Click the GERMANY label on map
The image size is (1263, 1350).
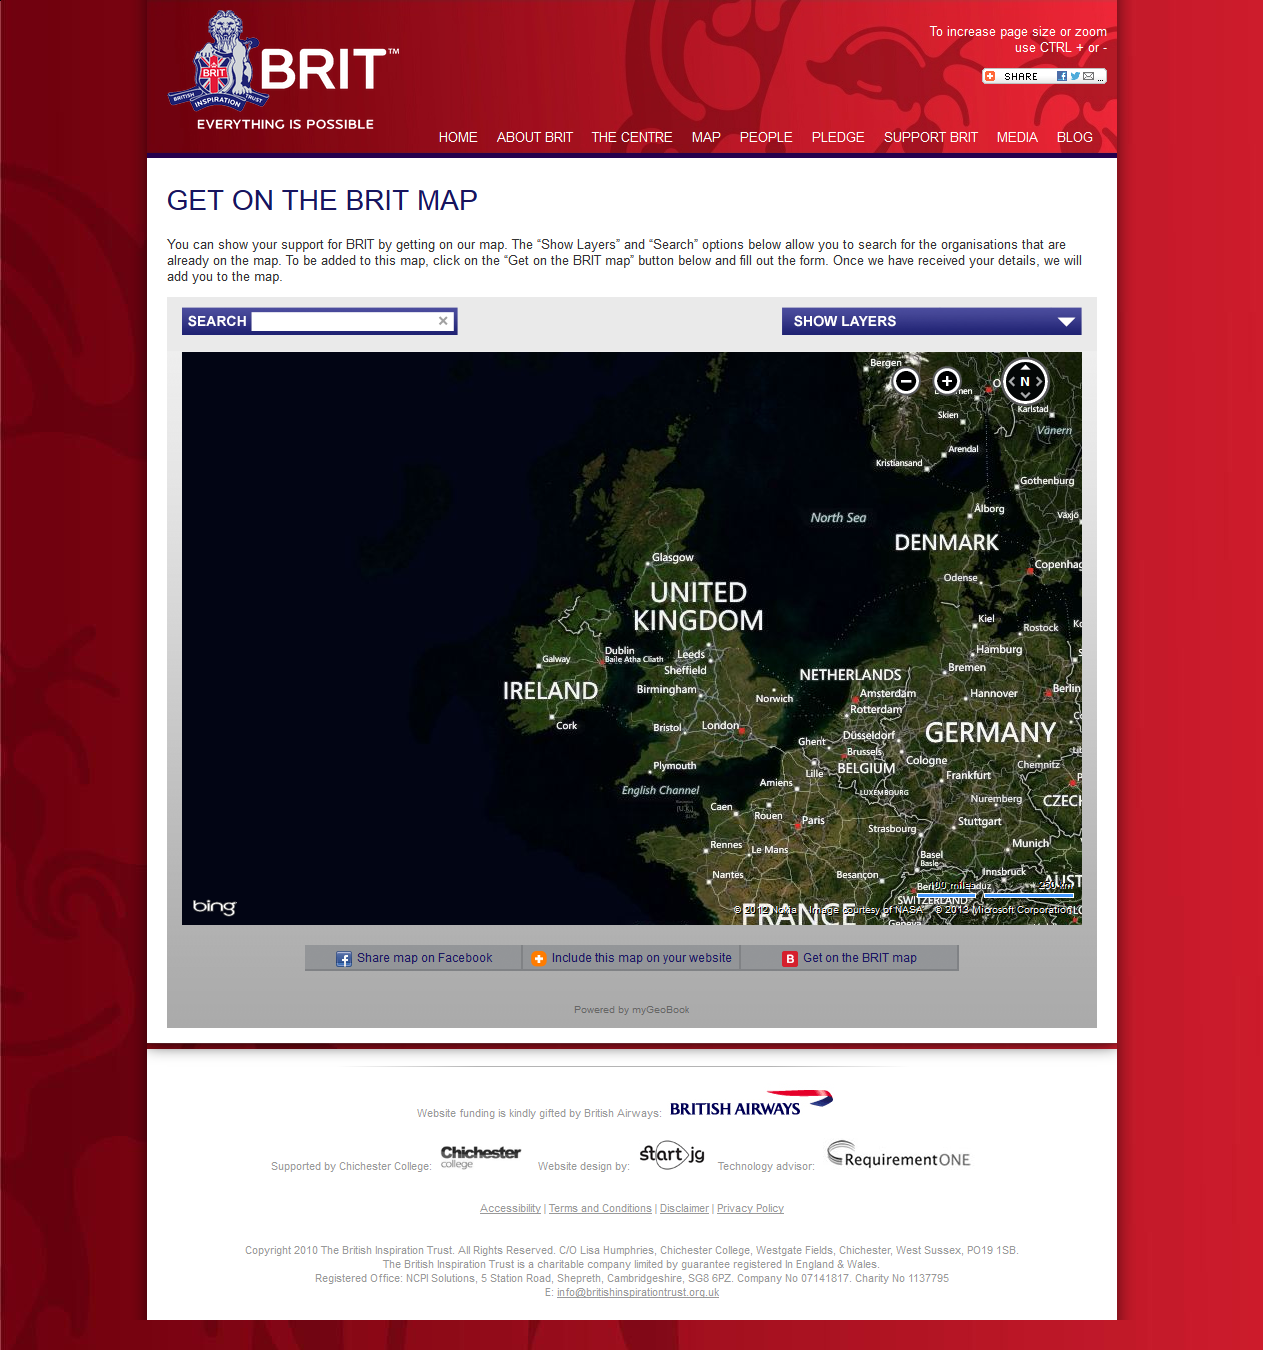(990, 732)
